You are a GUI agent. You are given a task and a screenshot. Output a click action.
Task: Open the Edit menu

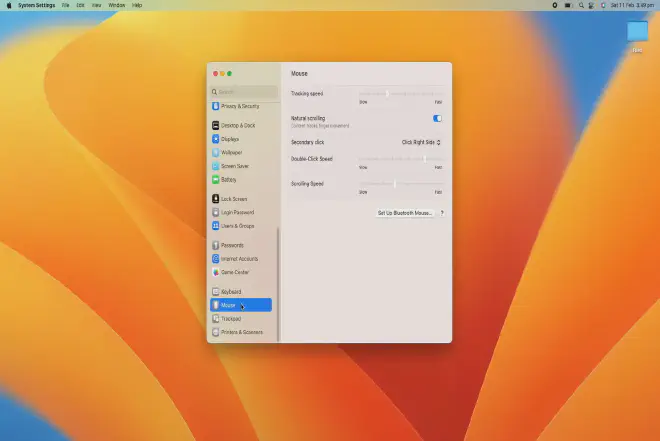pyautogui.click(x=80, y=5)
